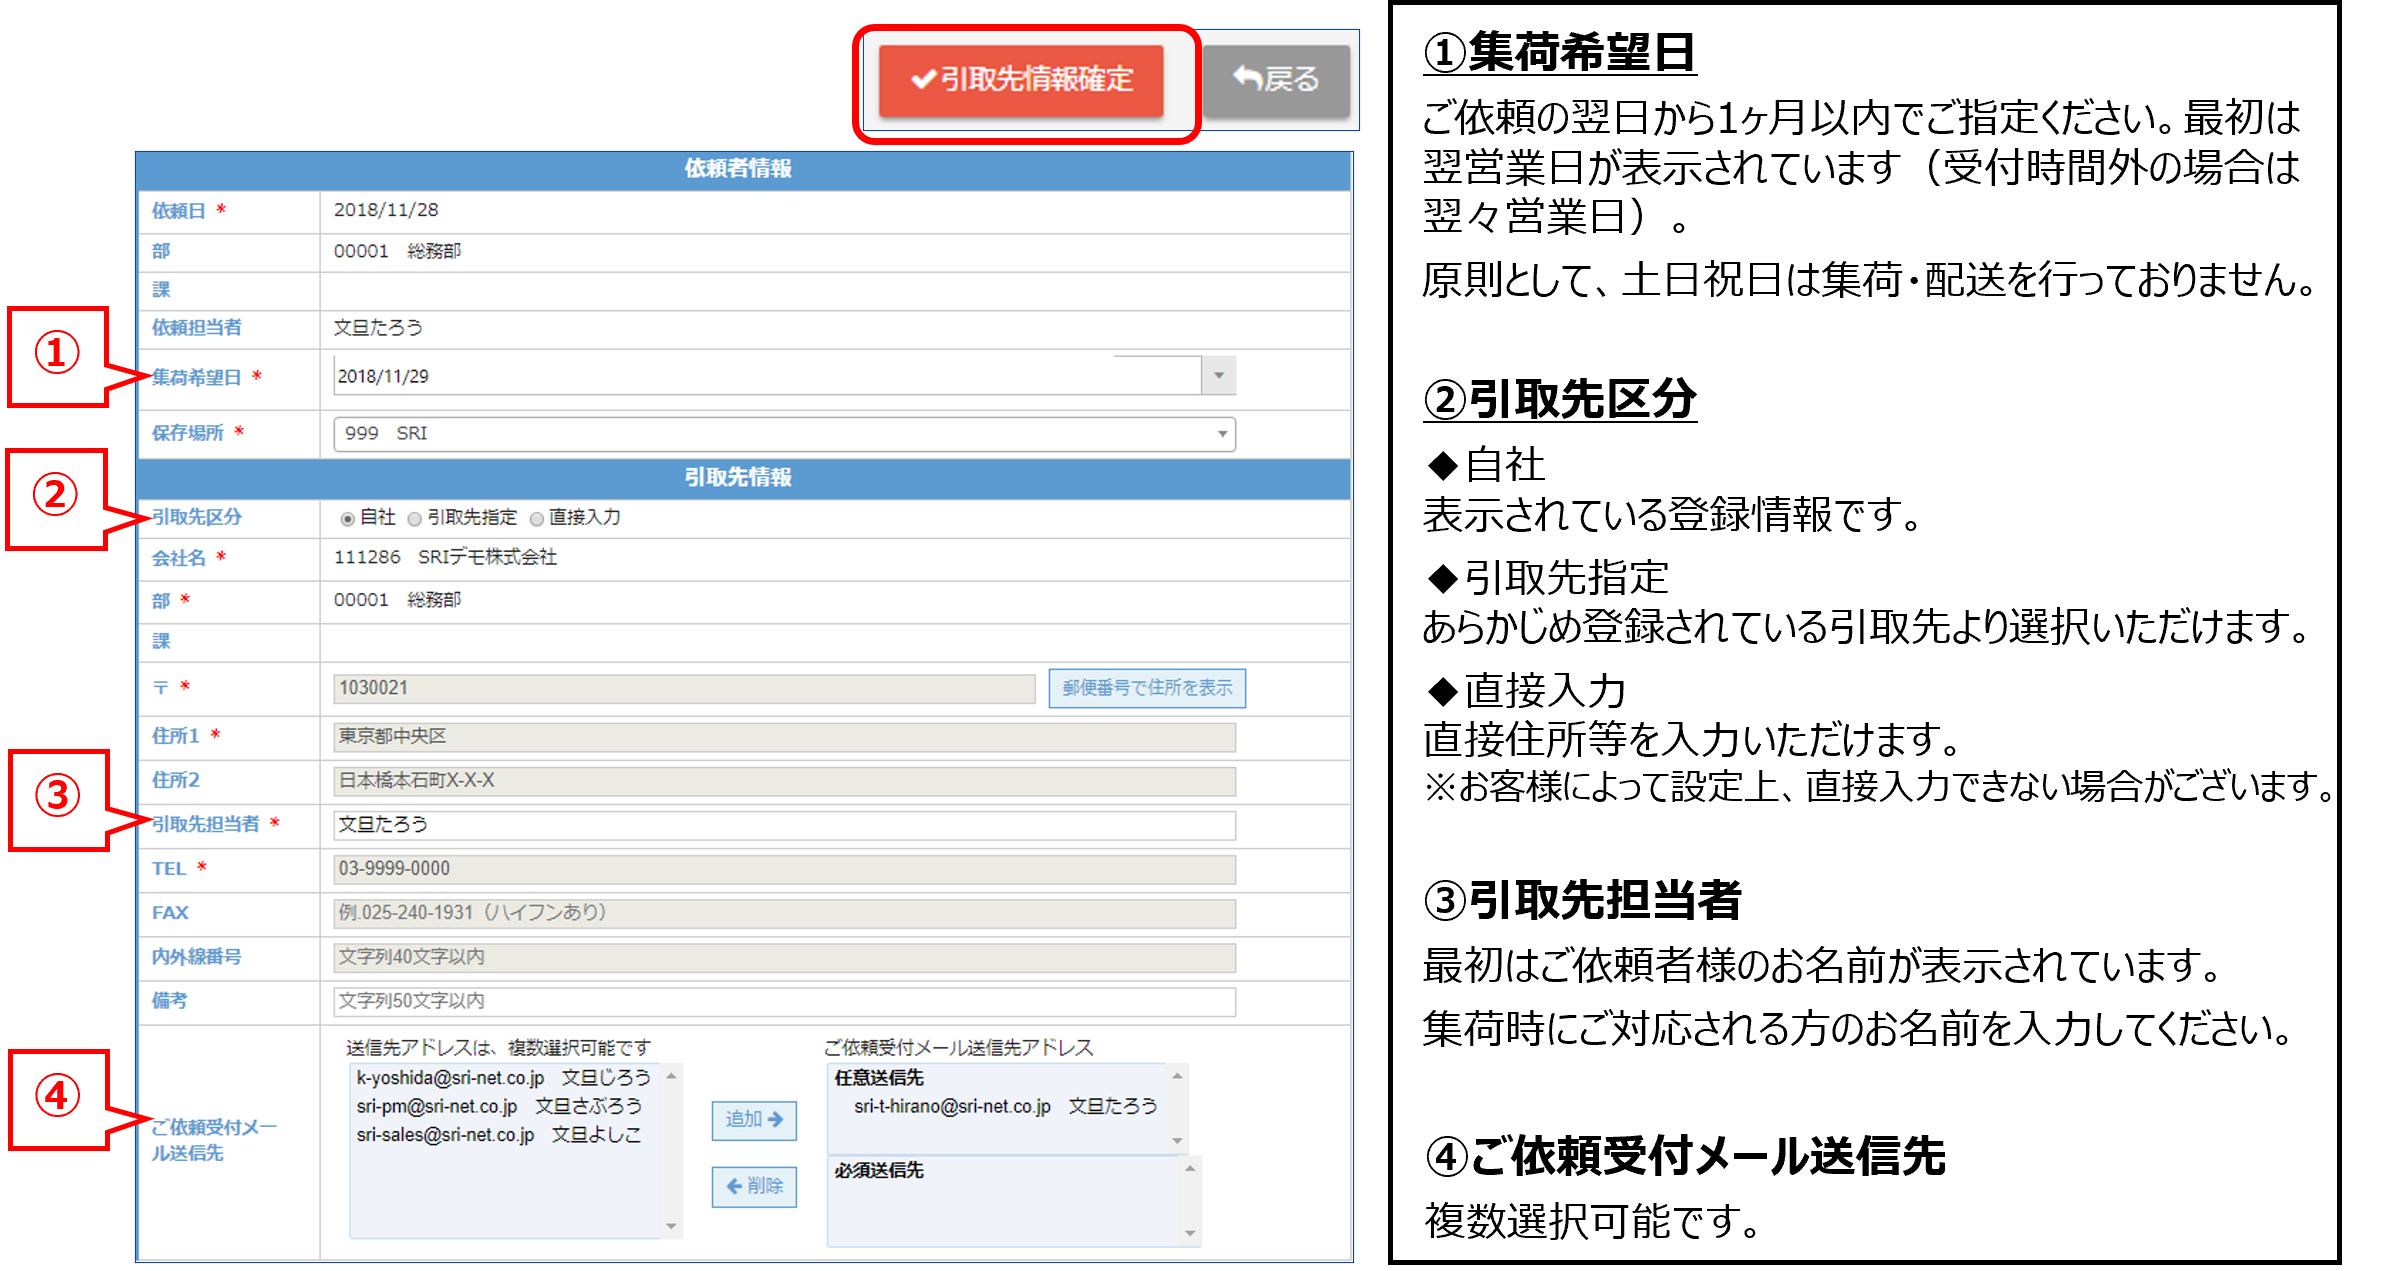
Task: Click up arrow of 任意送信先 list scrollbar
Action: coord(1177,1076)
